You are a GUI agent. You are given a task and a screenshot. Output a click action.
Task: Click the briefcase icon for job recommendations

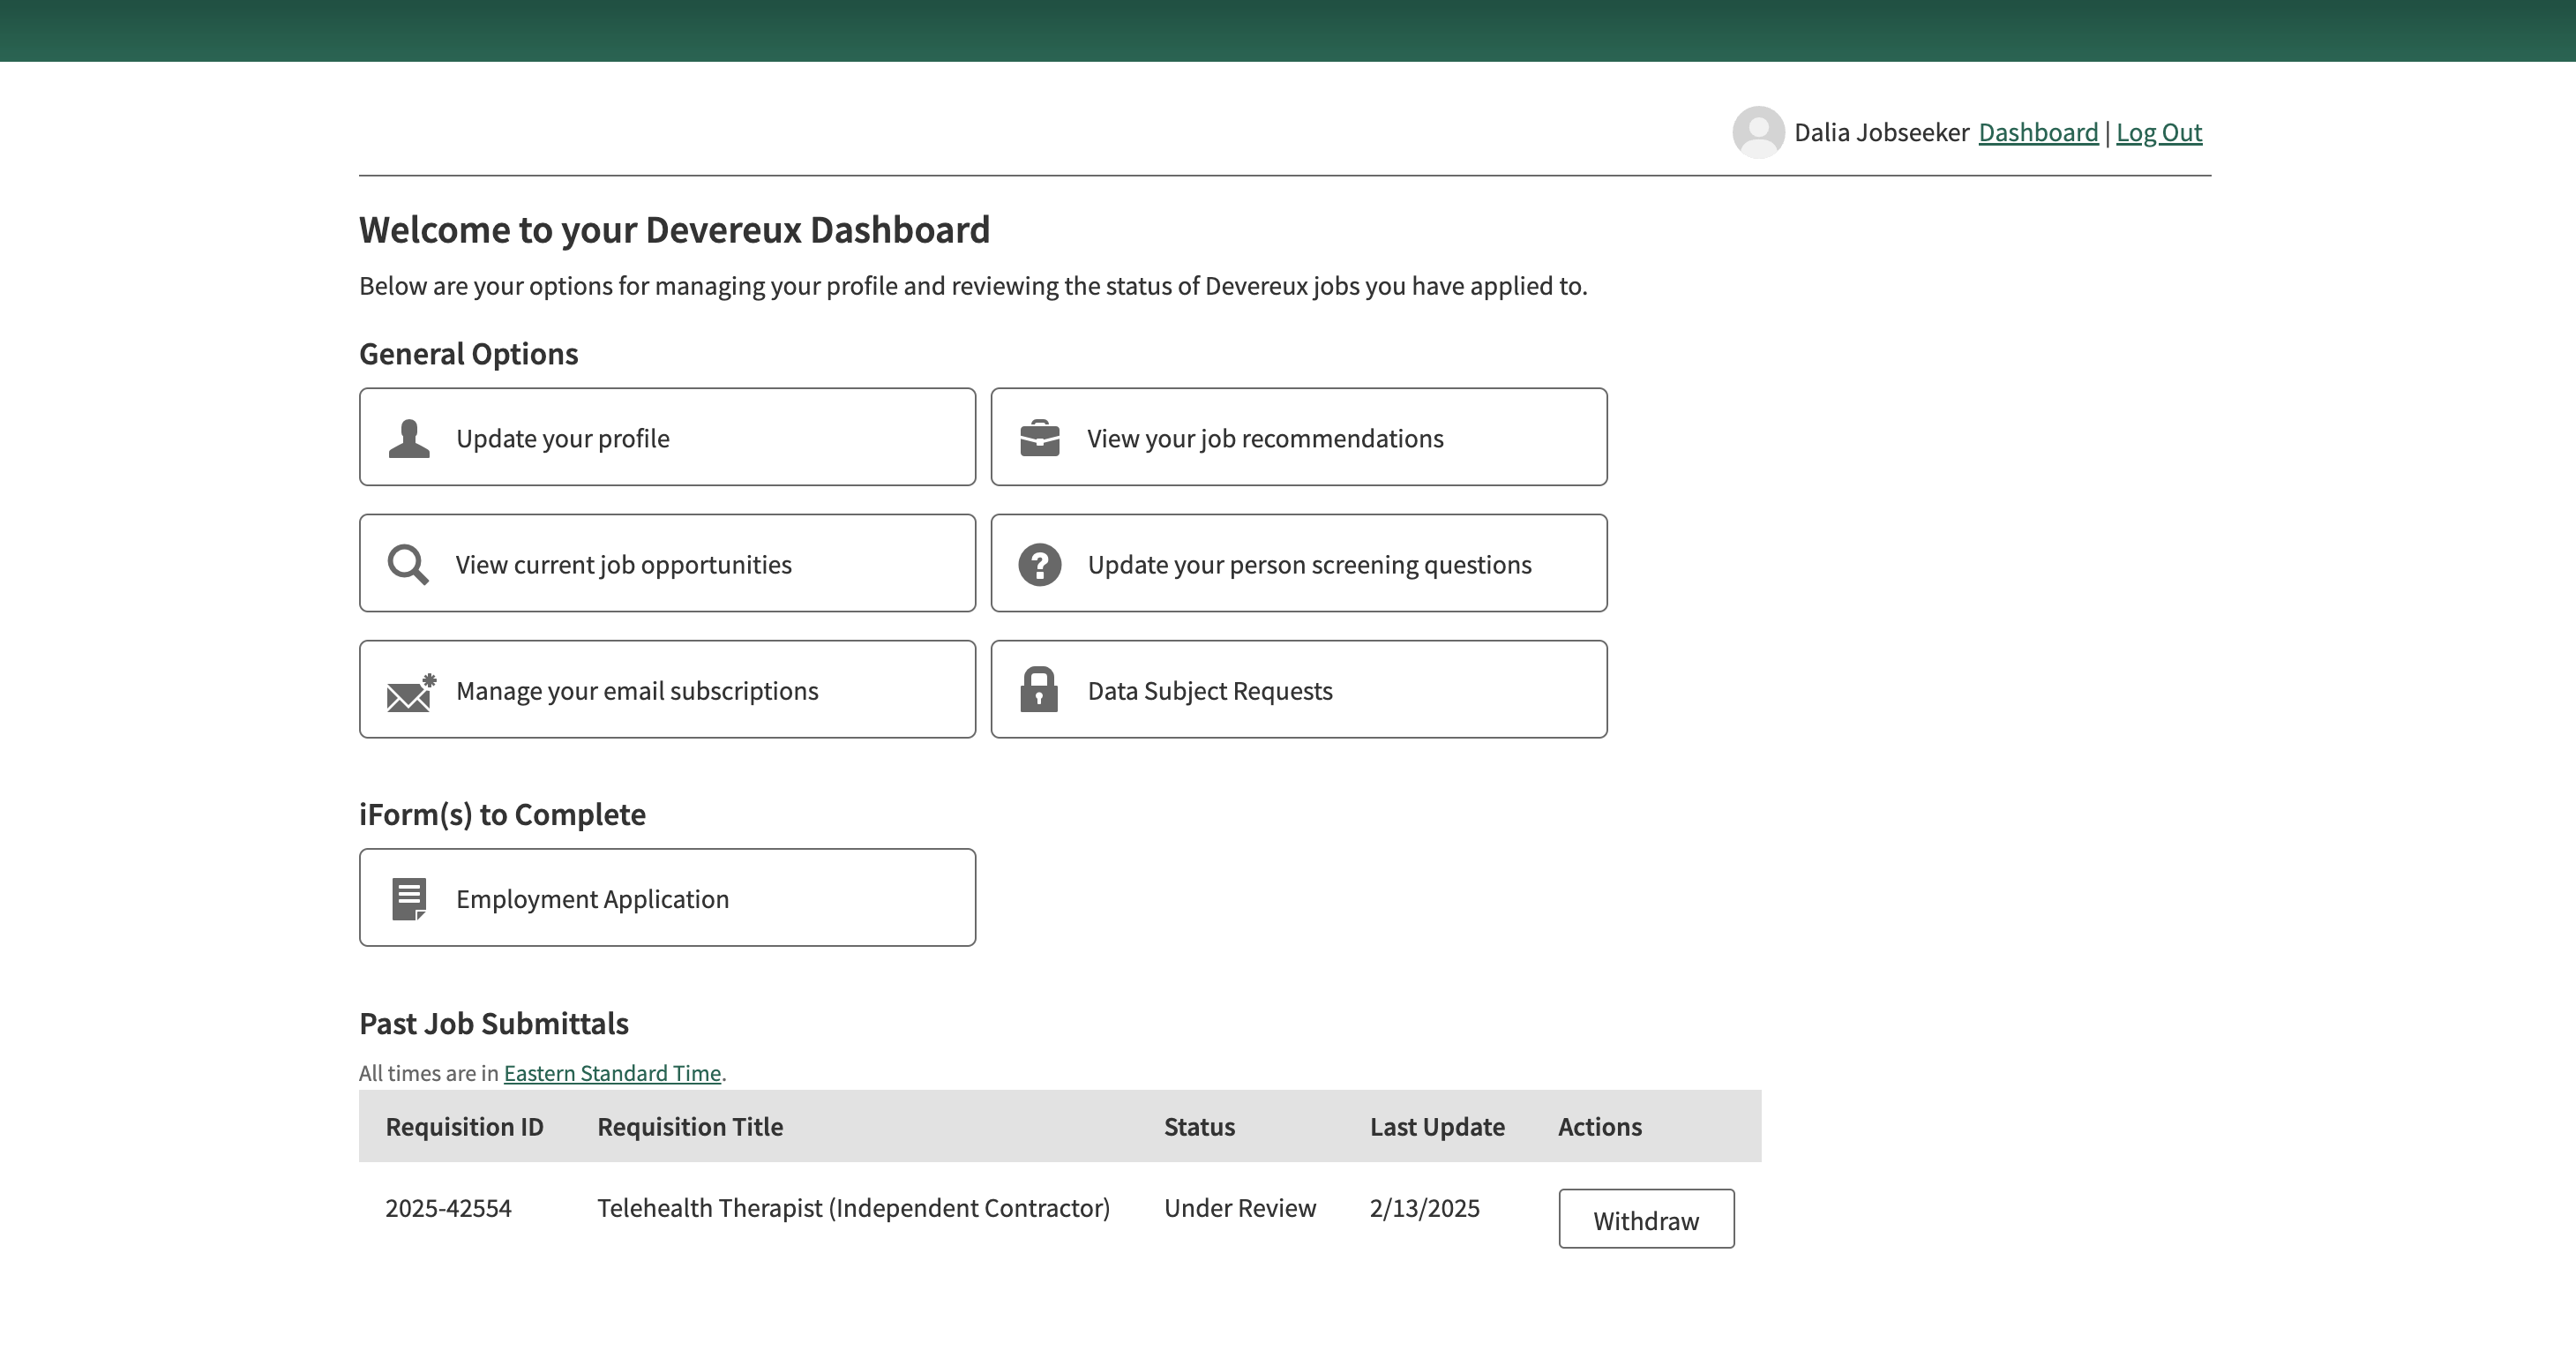pyautogui.click(x=1040, y=438)
